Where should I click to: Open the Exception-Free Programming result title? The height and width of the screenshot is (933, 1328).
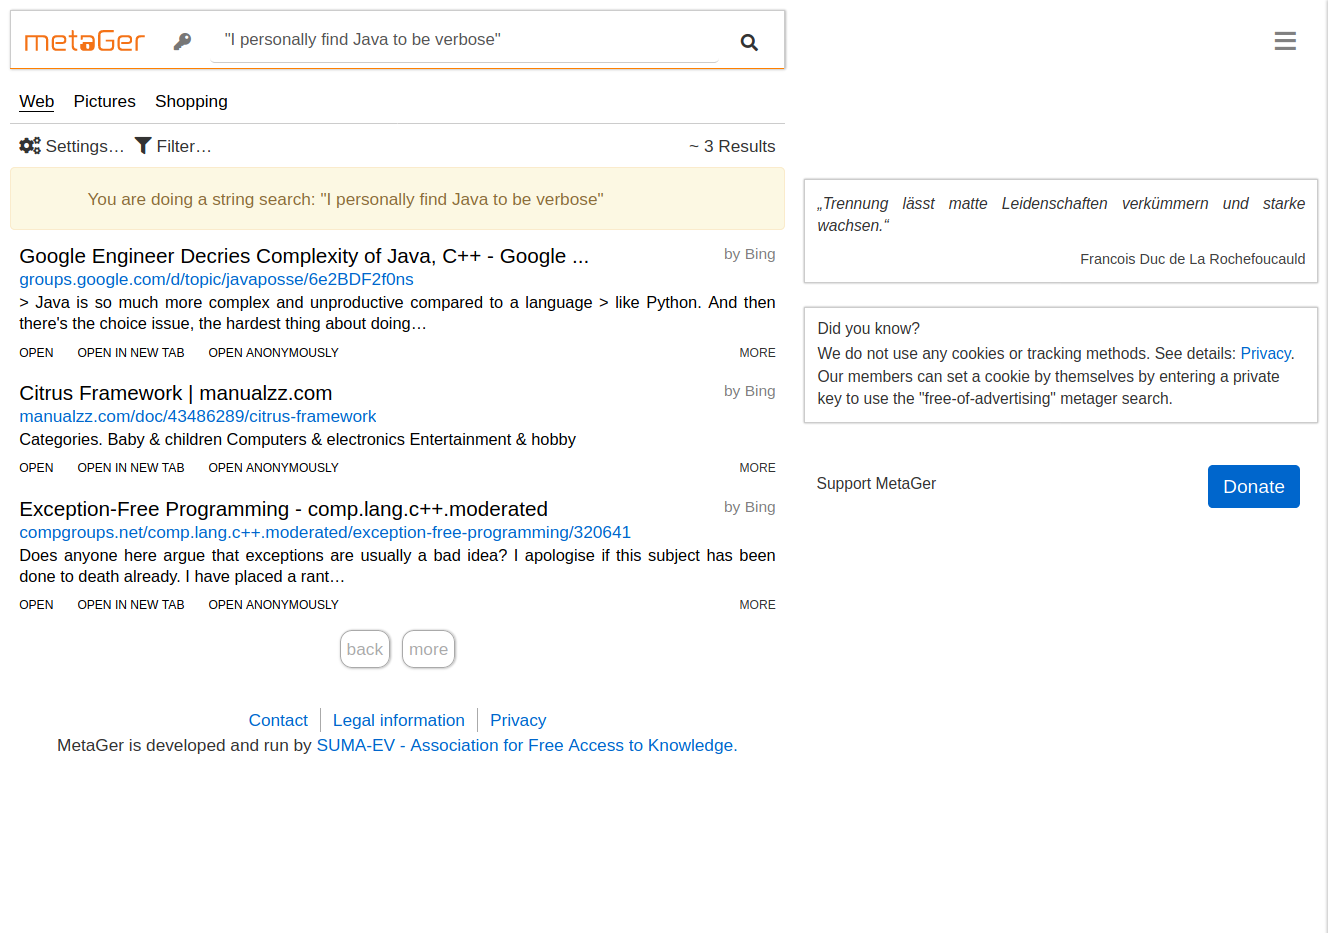(x=284, y=509)
